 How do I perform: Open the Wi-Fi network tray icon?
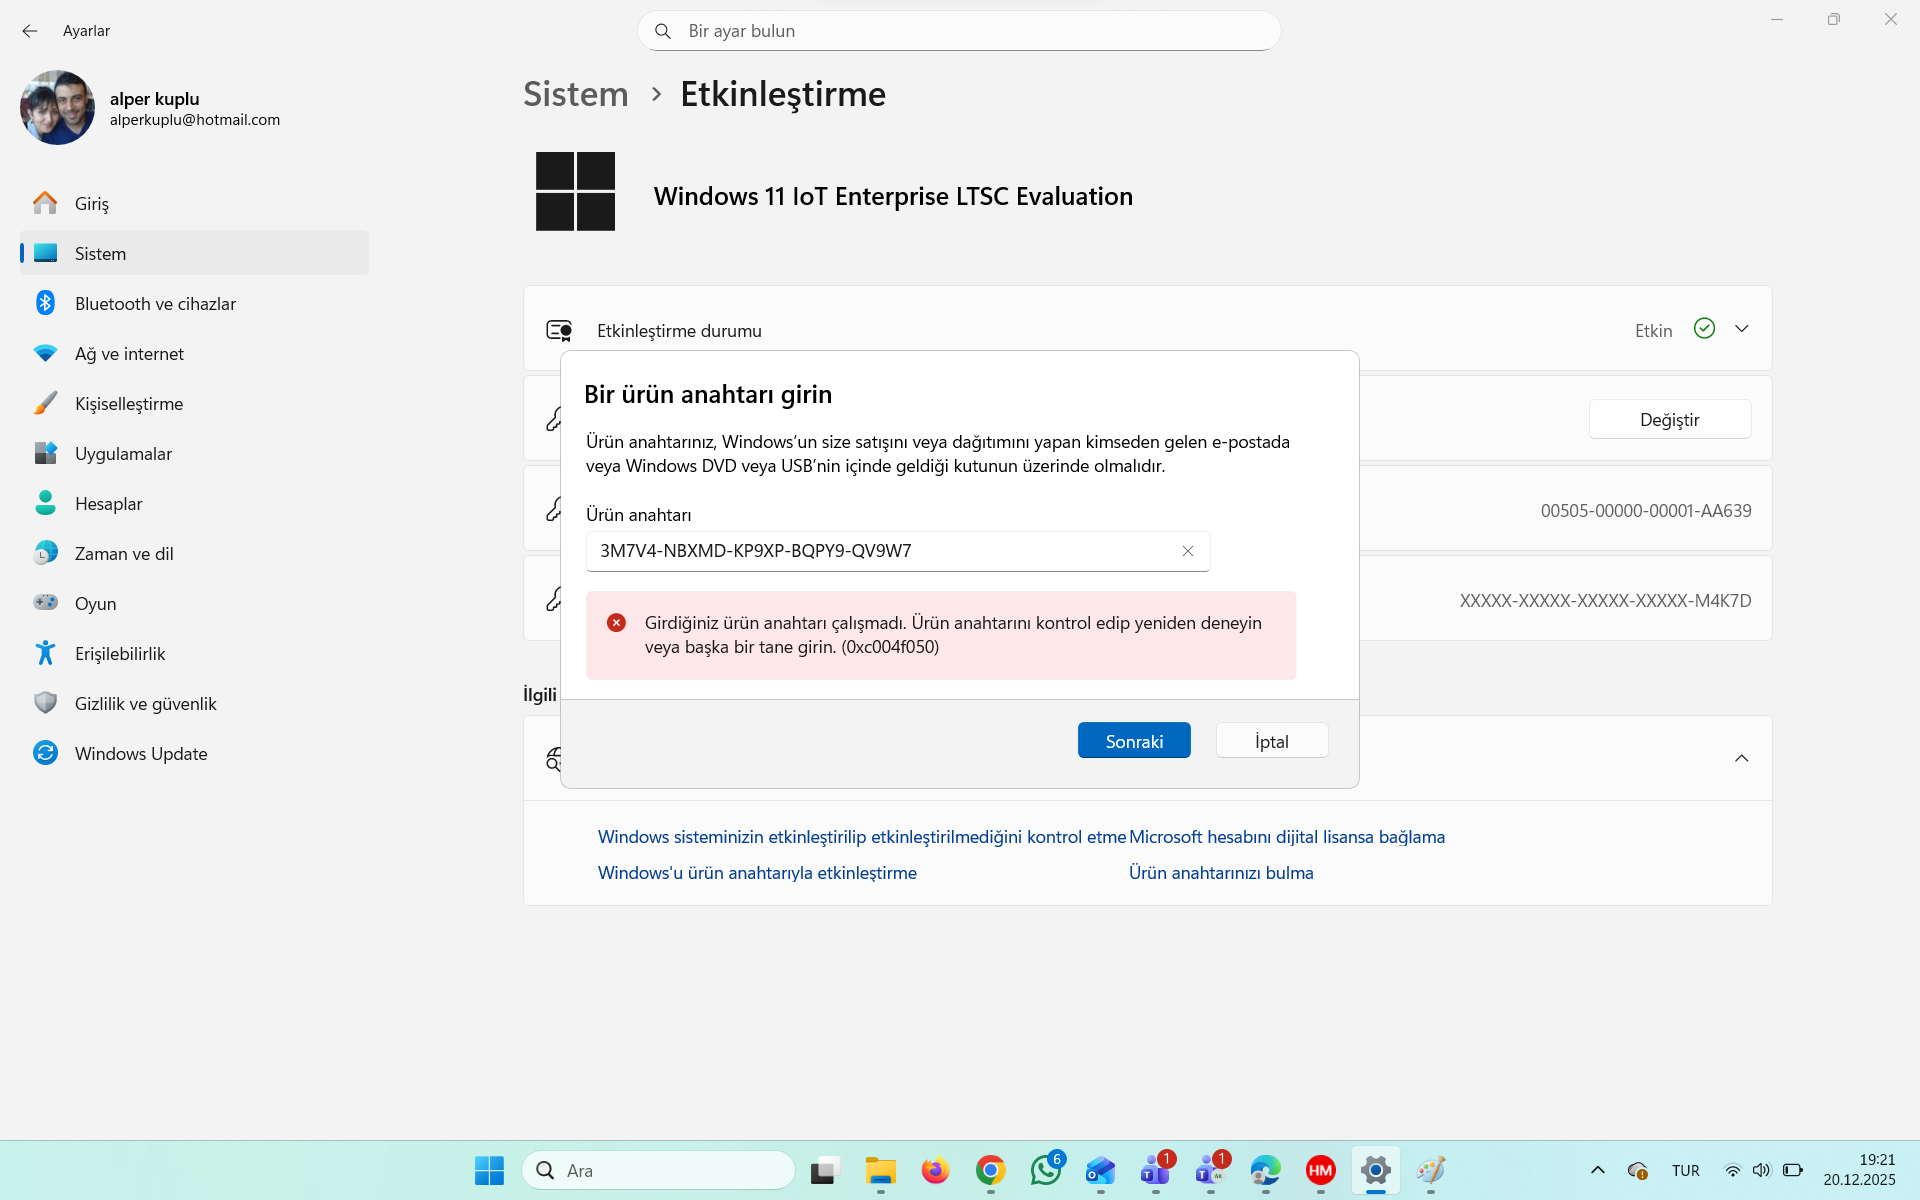(1733, 1170)
